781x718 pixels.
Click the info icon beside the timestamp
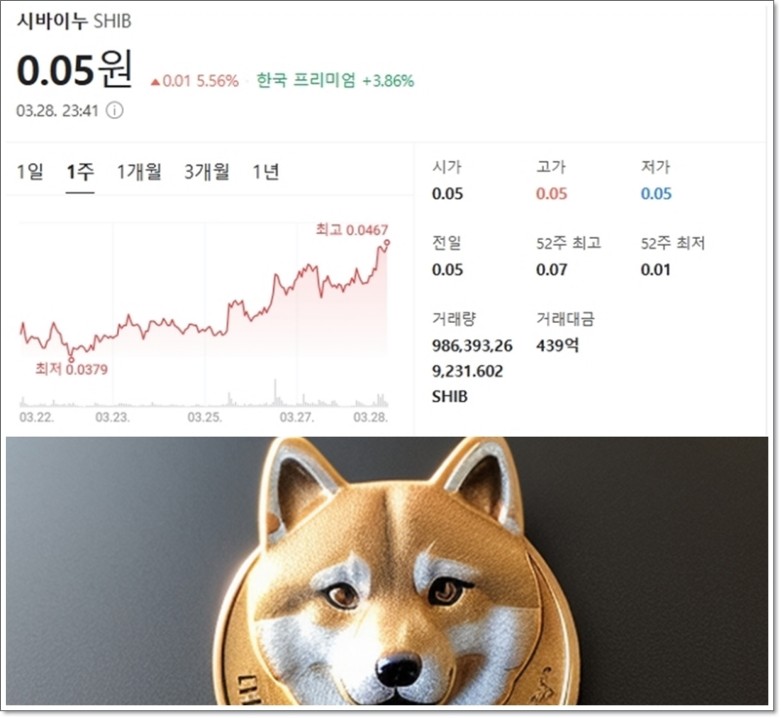pyautogui.click(x=115, y=111)
